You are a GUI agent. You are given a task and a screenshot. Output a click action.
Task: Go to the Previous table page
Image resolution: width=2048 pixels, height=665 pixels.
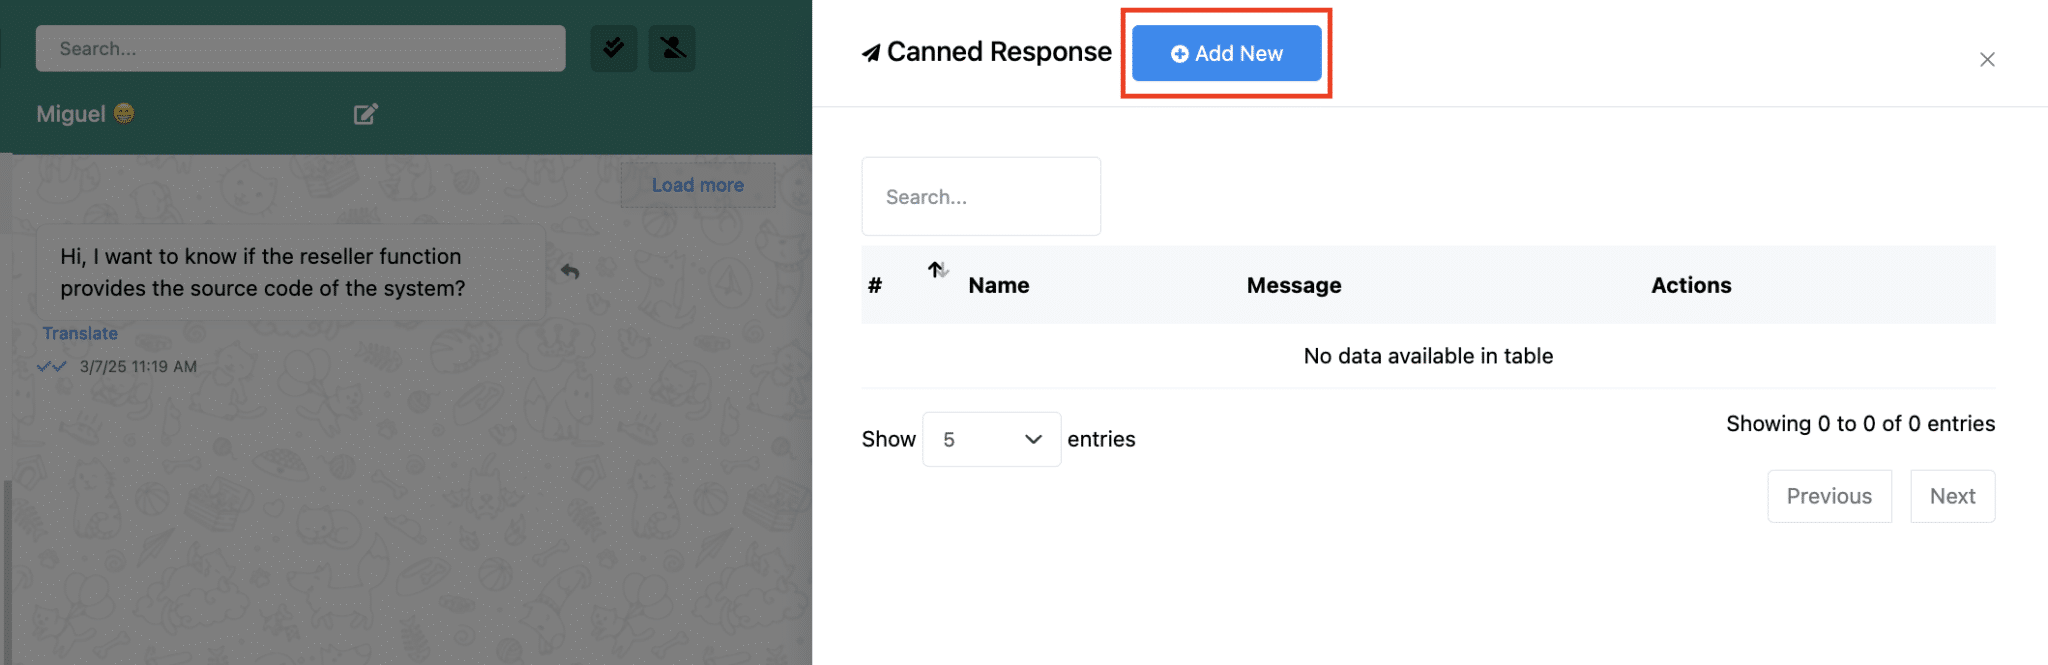(x=1828, y=496)
